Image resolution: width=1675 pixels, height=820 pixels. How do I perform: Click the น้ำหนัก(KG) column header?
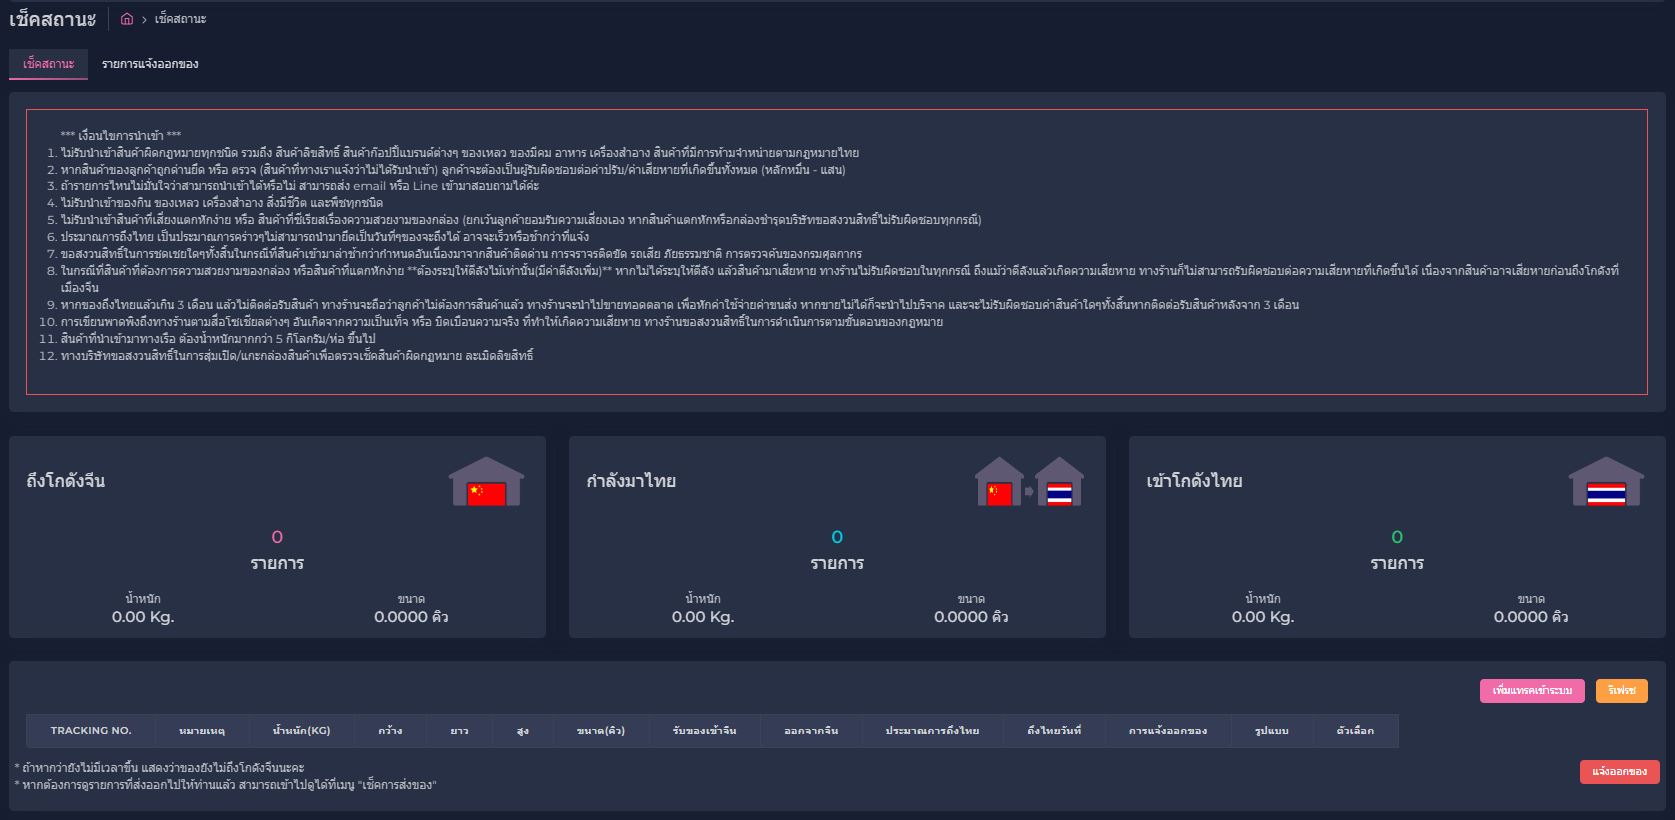301,731
